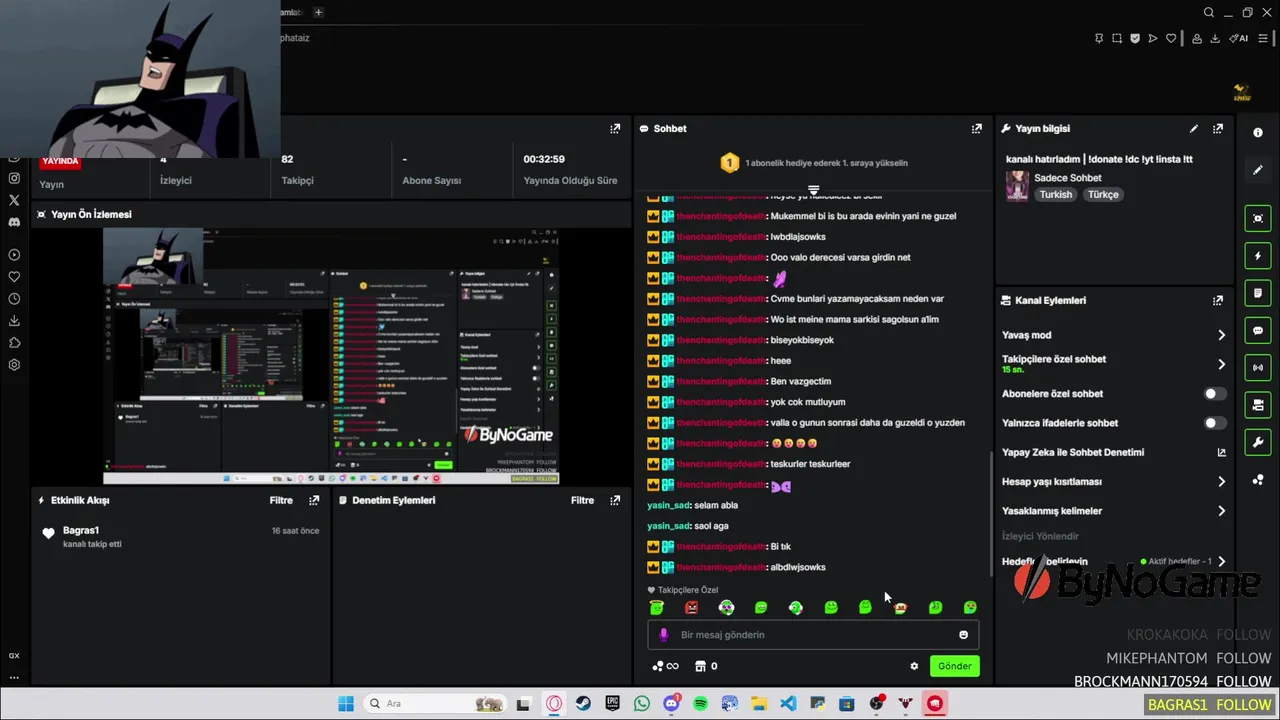Click the pencil icon in the right toolbar
Image resolution: width=1280 pixels, height=720 pixels.
click(1258, 170)
